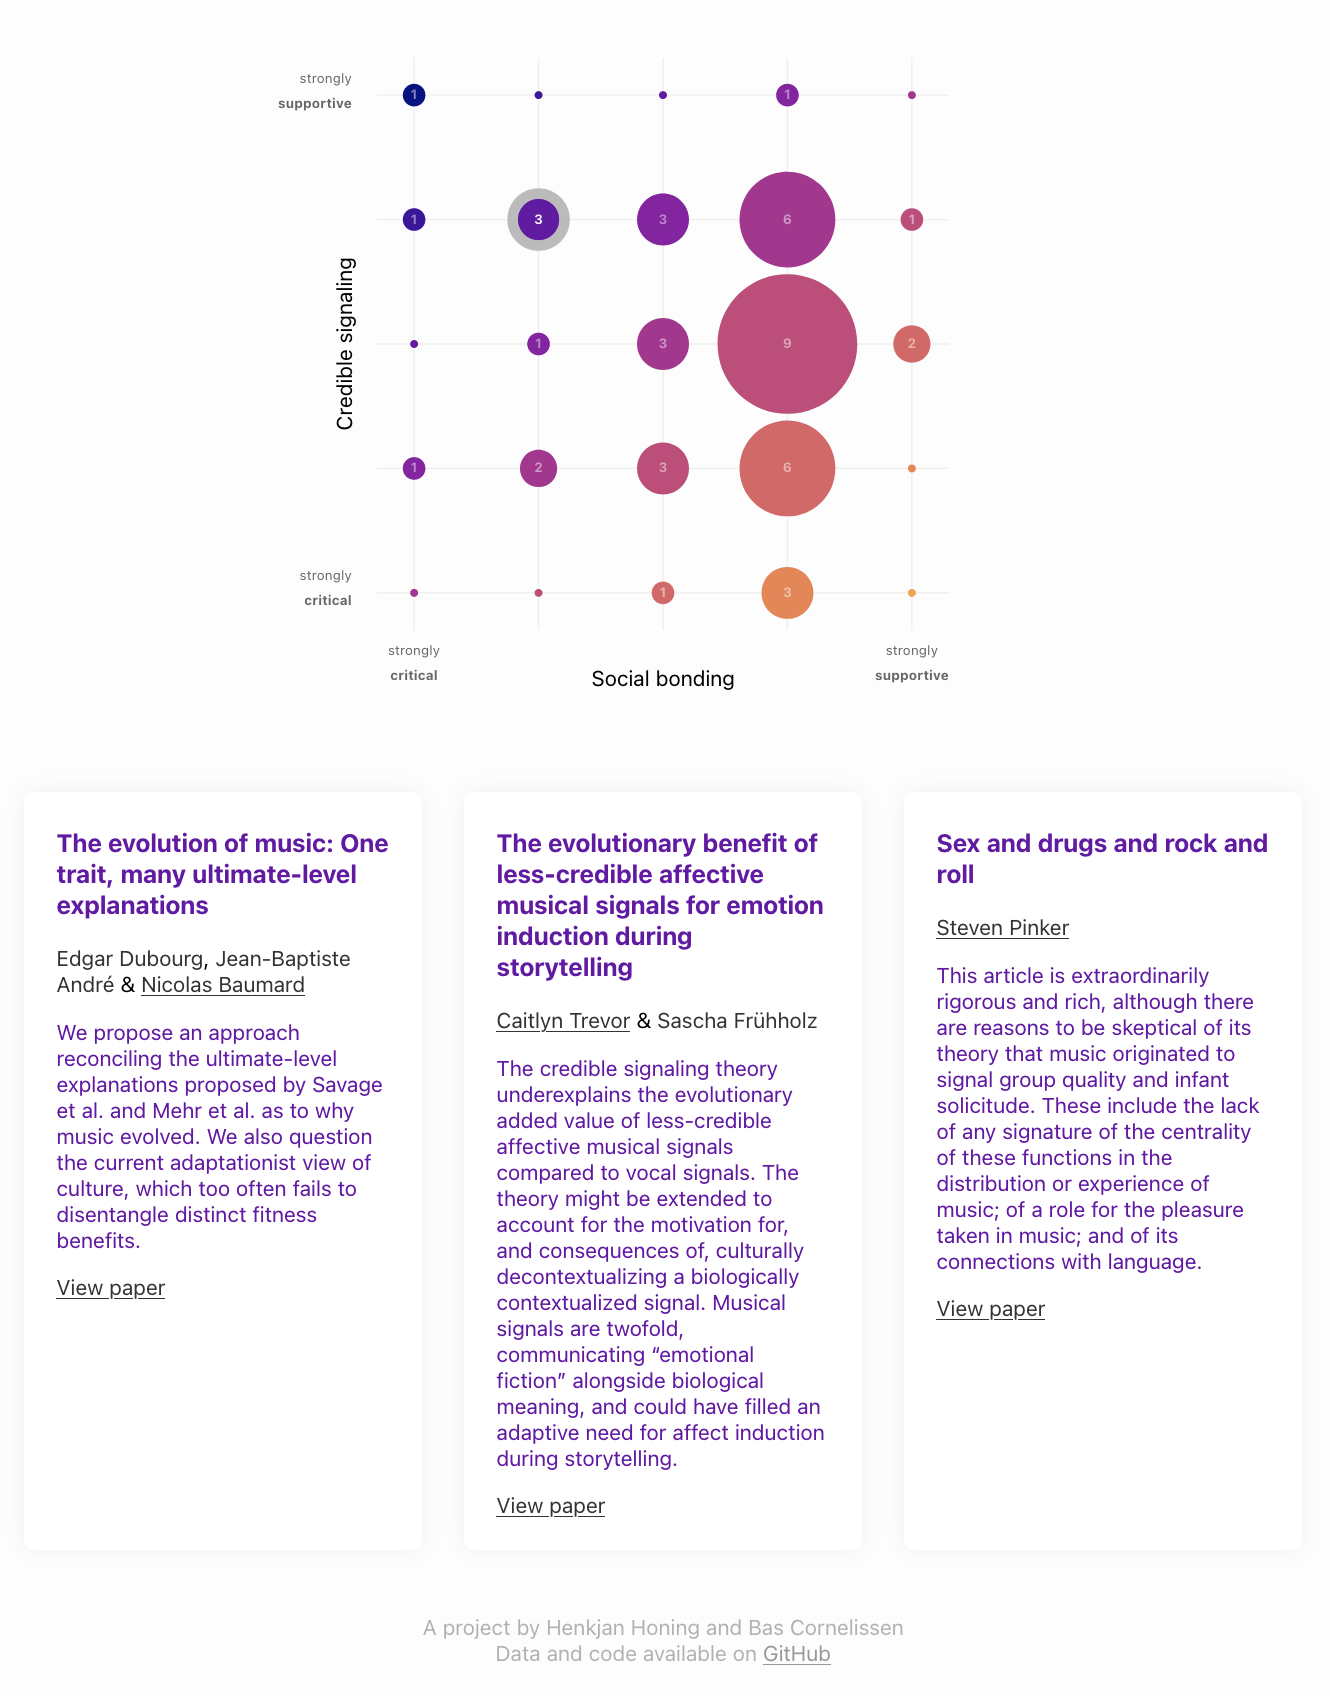Select the top-row purple bubble labeled 1 near right
Screen dimensions: 1330x1696
787,95
